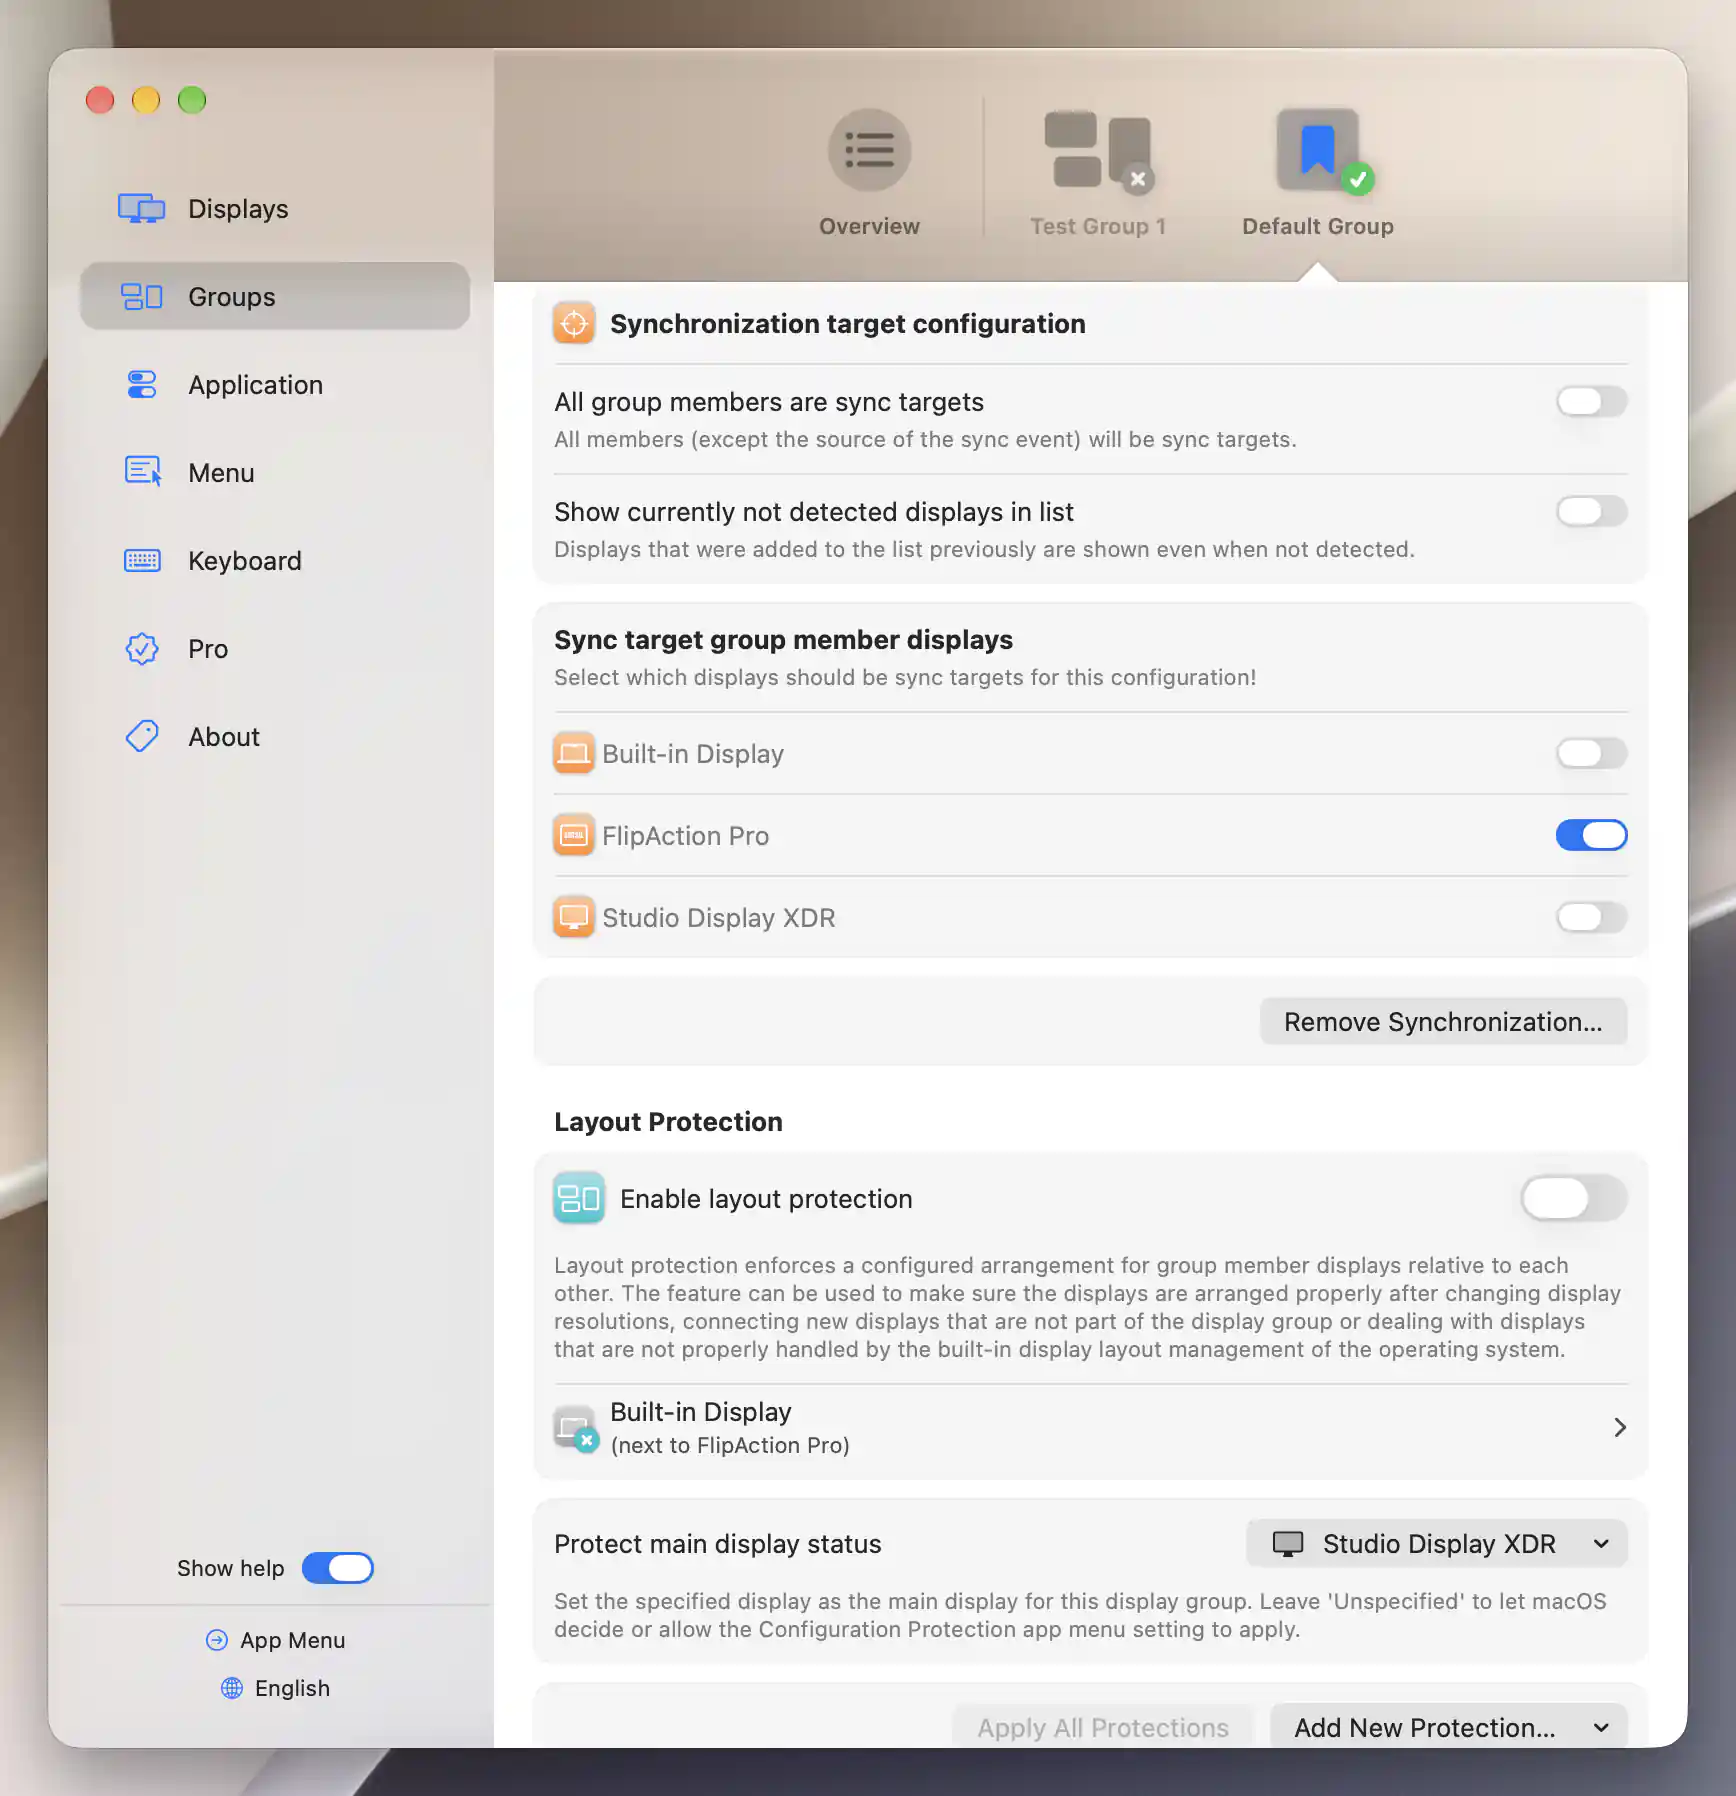Go to the About section

coord(275,737)
